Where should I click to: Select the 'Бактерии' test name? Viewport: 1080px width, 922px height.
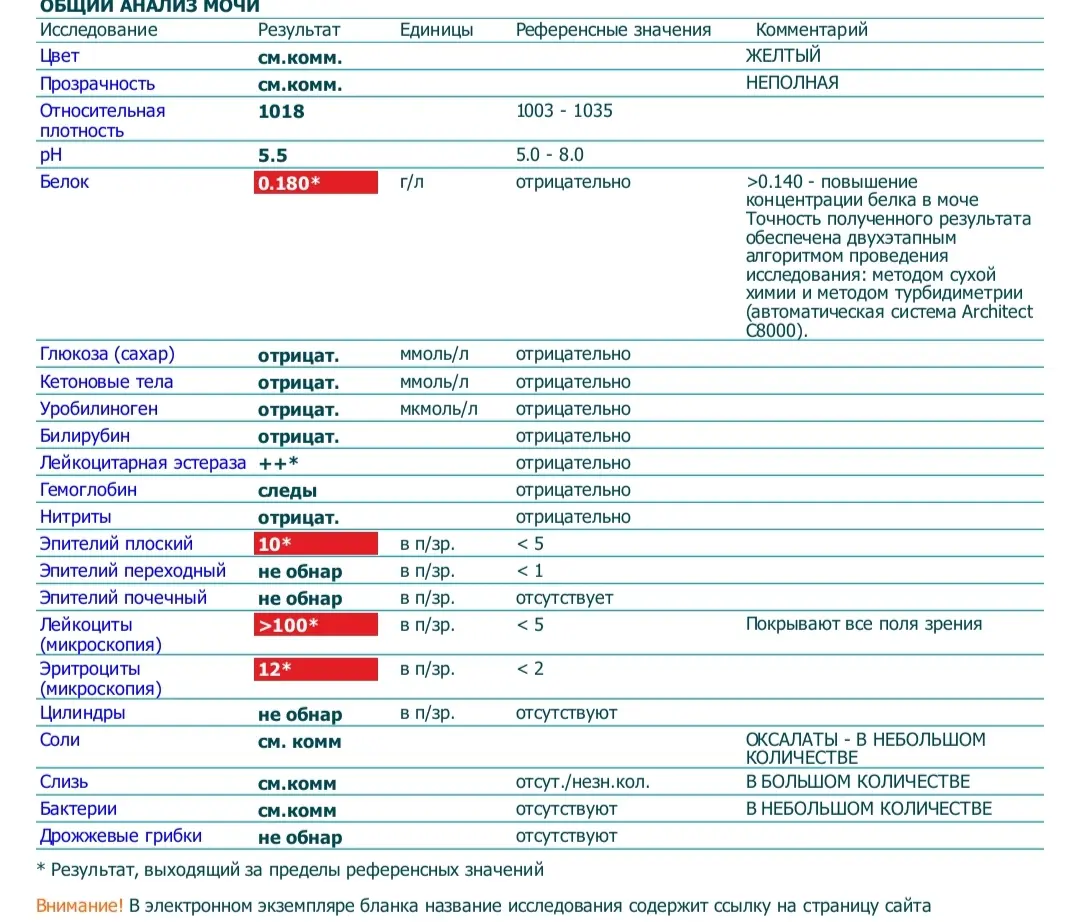pyautogui.click(x=79, y=808)
